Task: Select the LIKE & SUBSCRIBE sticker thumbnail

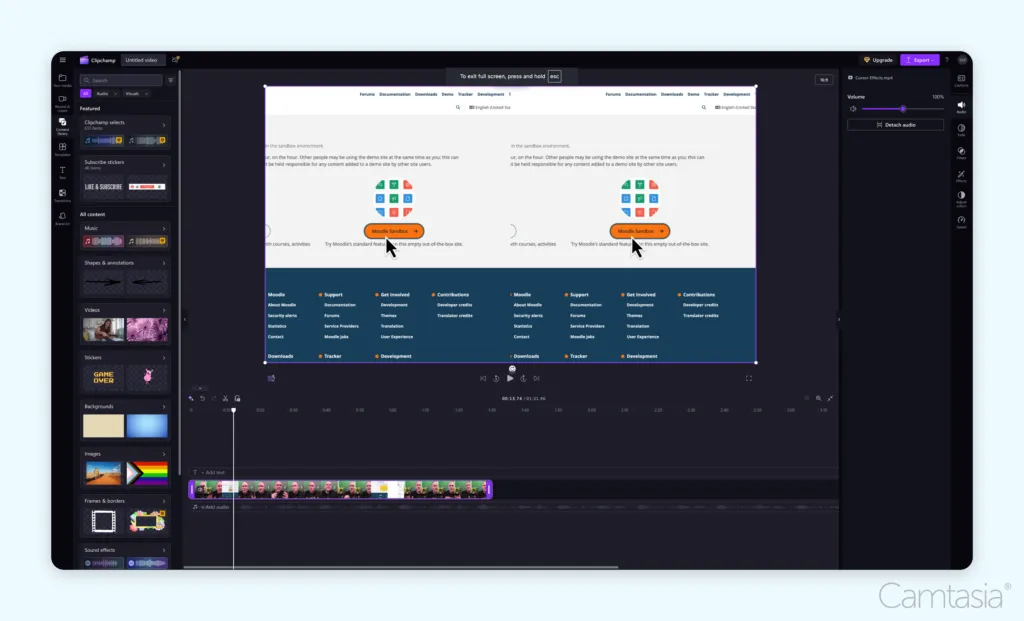Action: pos(103,187)
